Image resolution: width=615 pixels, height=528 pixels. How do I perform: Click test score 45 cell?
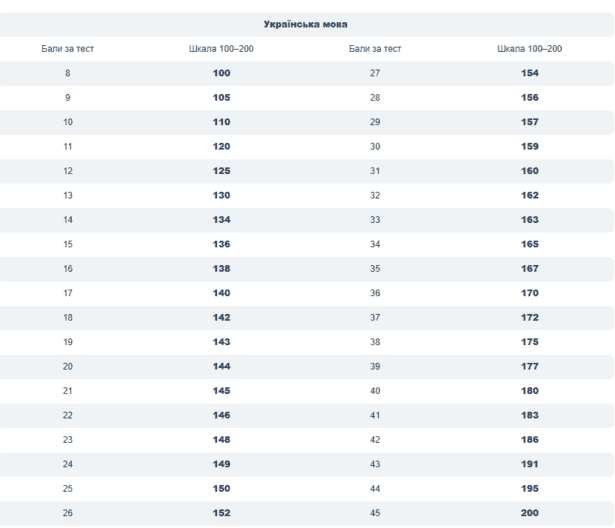[x=375, y=513]
